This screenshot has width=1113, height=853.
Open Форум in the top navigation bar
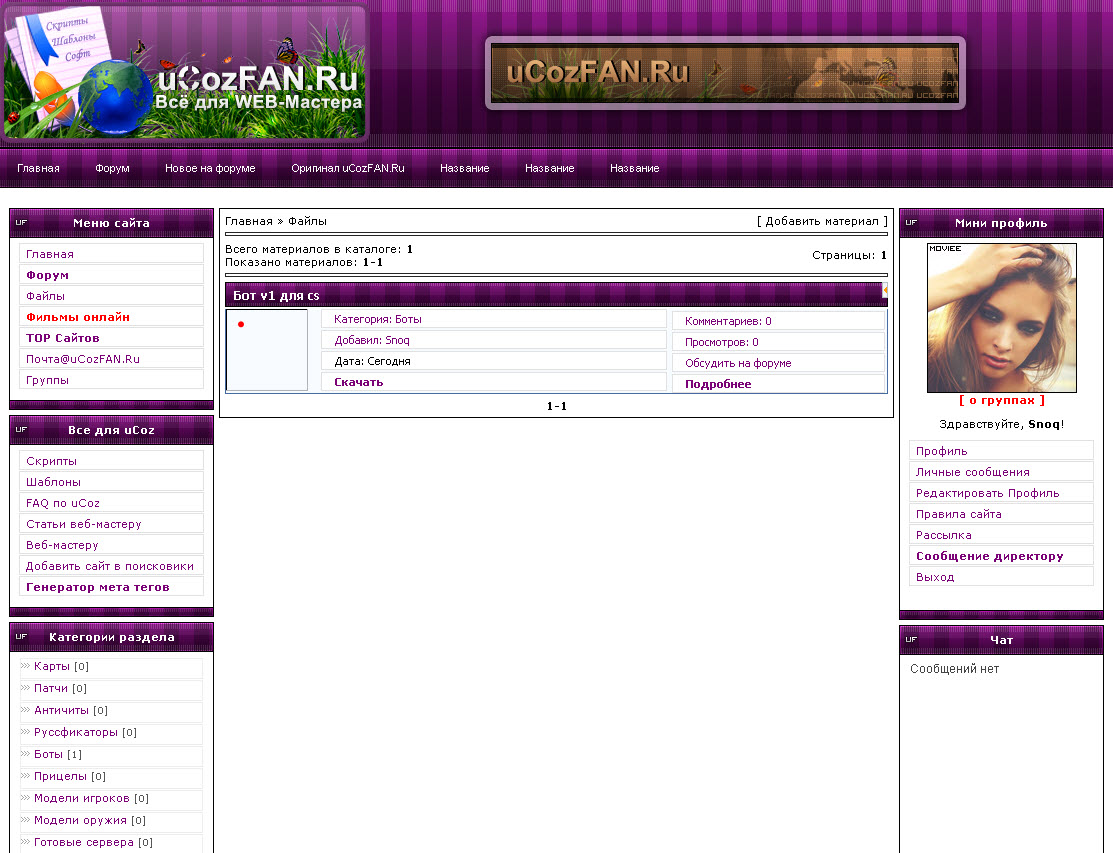point(112,168)
